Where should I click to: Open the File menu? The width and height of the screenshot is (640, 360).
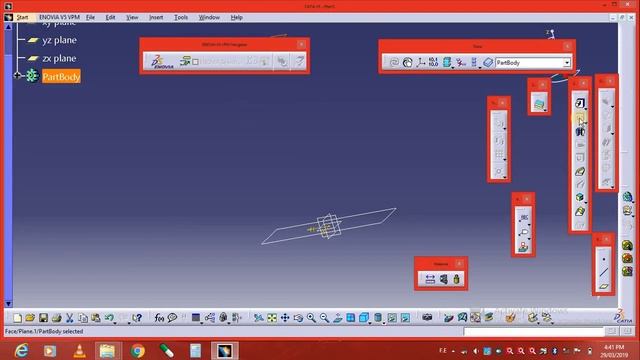click(x=90, y=17)
